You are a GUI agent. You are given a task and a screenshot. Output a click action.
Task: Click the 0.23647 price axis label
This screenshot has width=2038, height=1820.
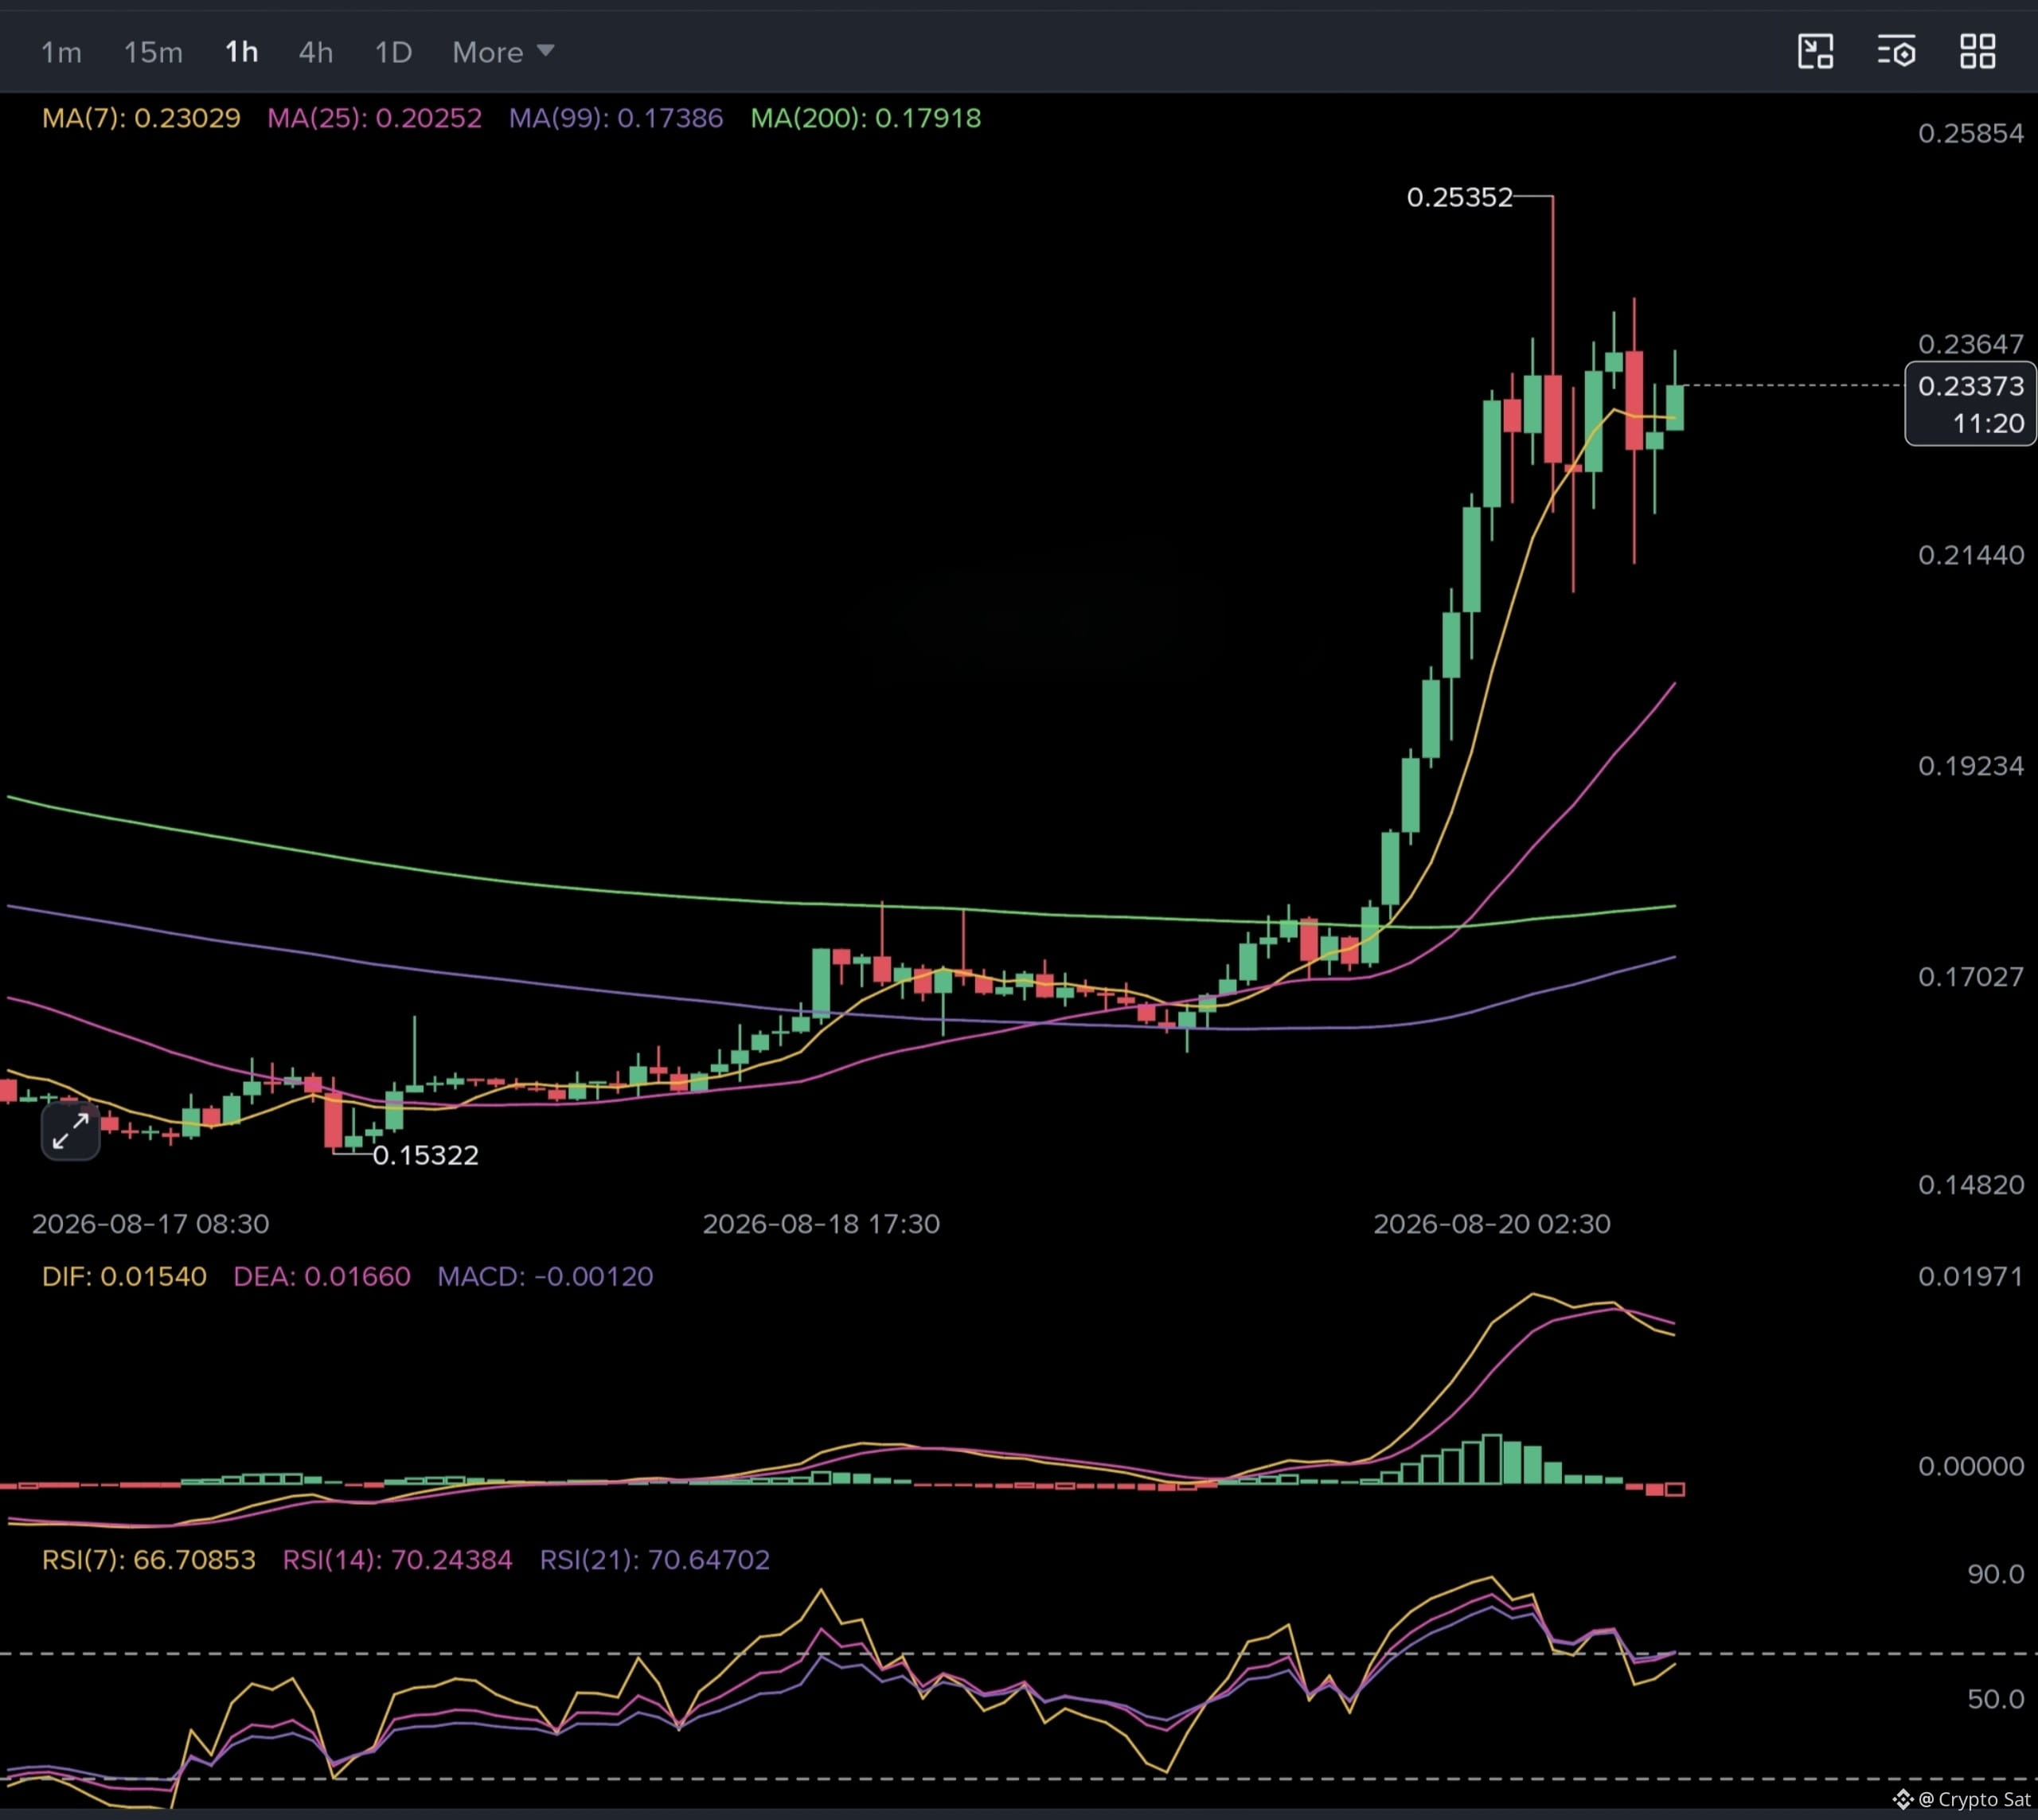(x=1971, y=344)
